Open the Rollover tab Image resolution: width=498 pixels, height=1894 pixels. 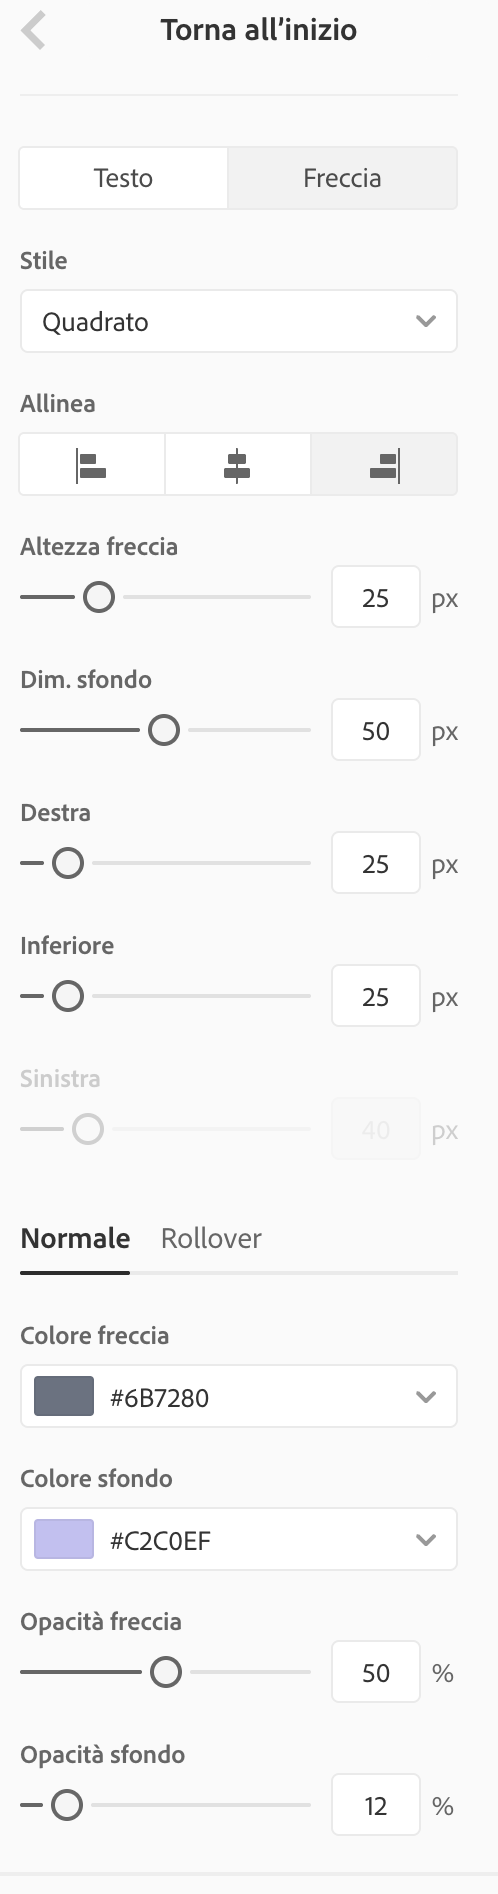(x=211, y=1238)
